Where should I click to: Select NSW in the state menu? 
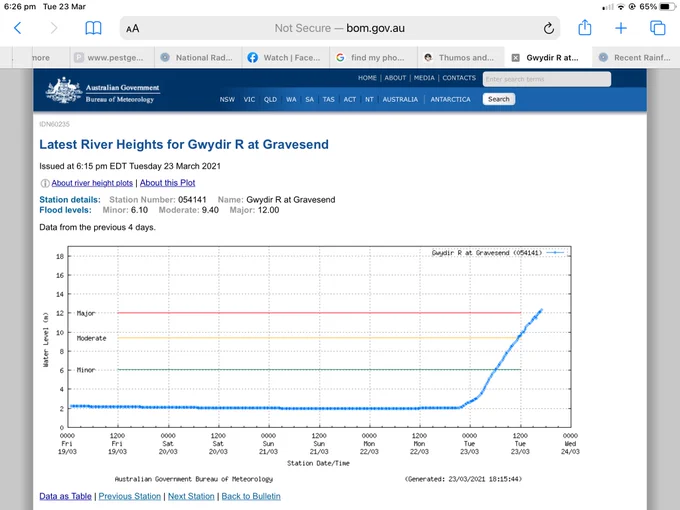(227, 99)
